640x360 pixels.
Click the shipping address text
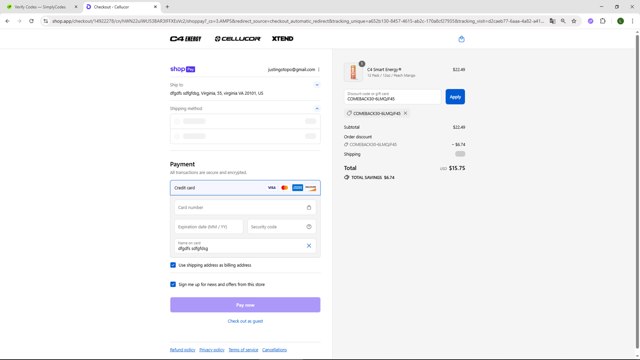pos(216,93)
